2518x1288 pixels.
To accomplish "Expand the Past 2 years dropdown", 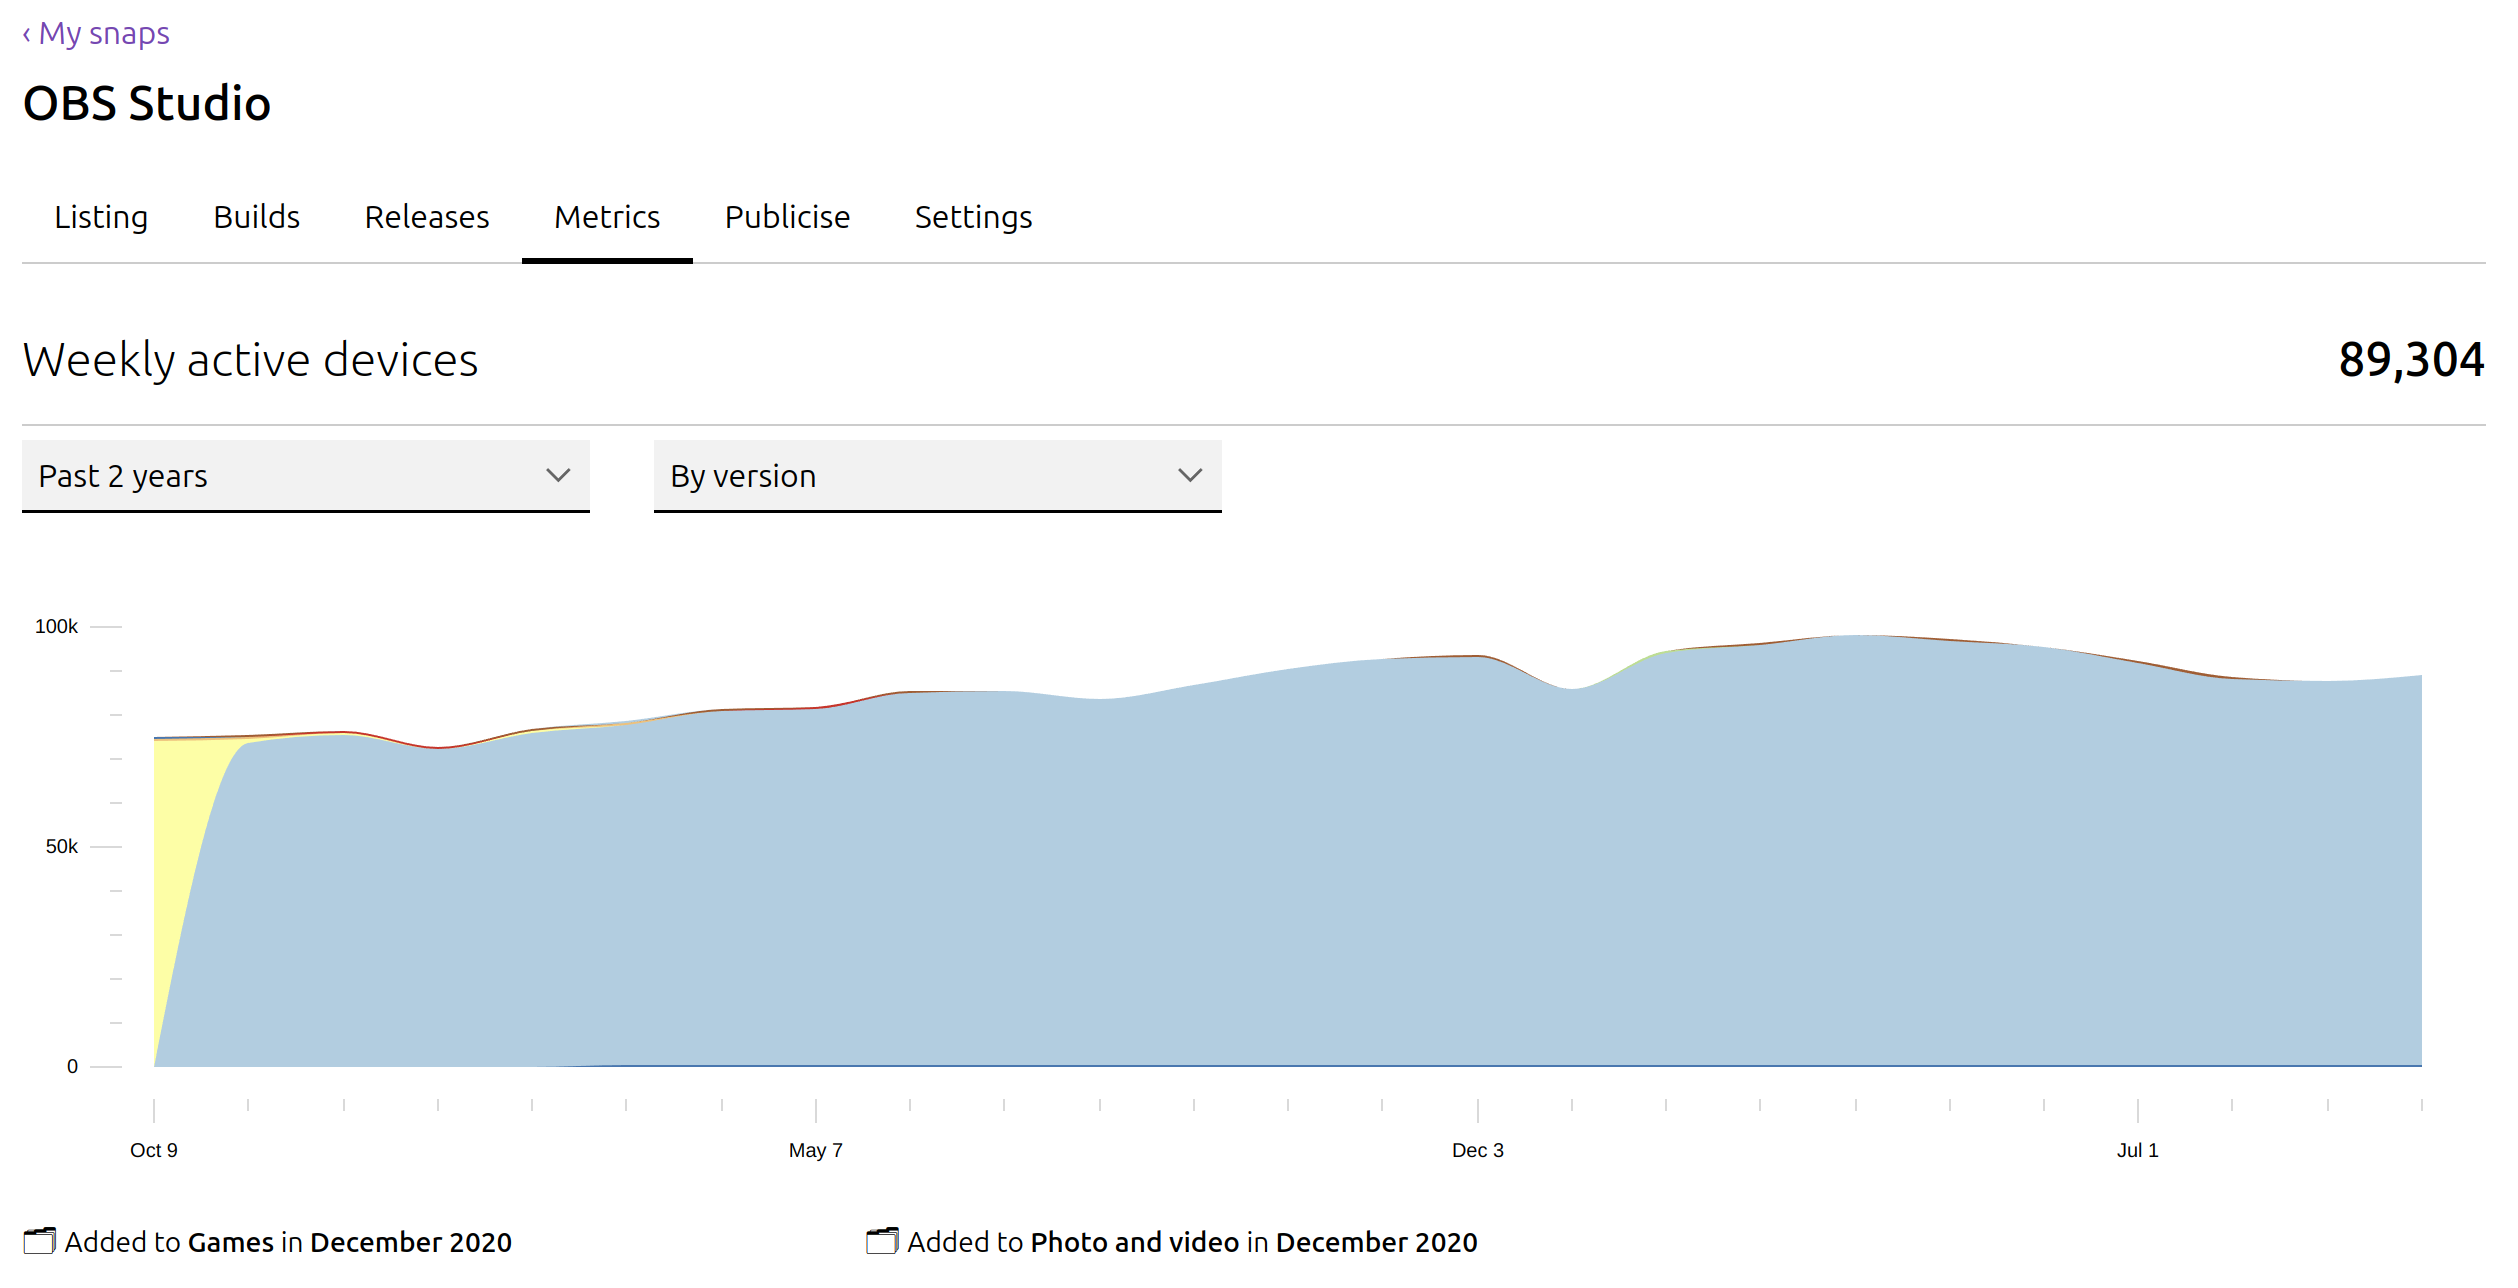I will (306, 476).
